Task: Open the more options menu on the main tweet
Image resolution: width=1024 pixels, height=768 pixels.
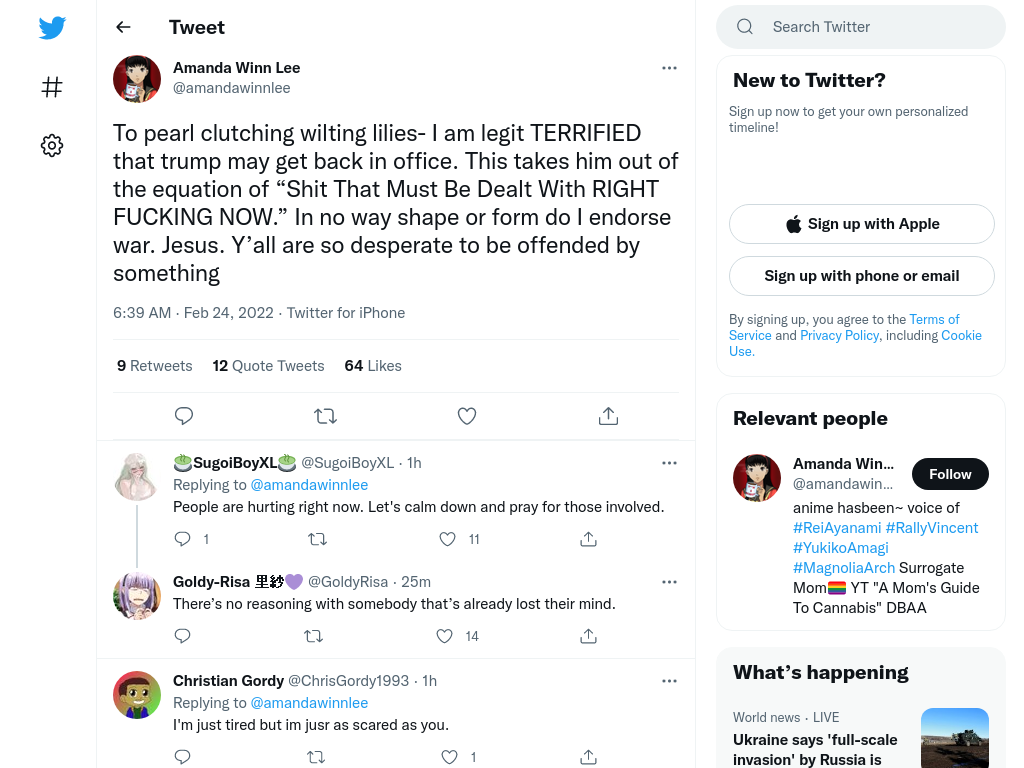Action: click(x=669, y=68)
